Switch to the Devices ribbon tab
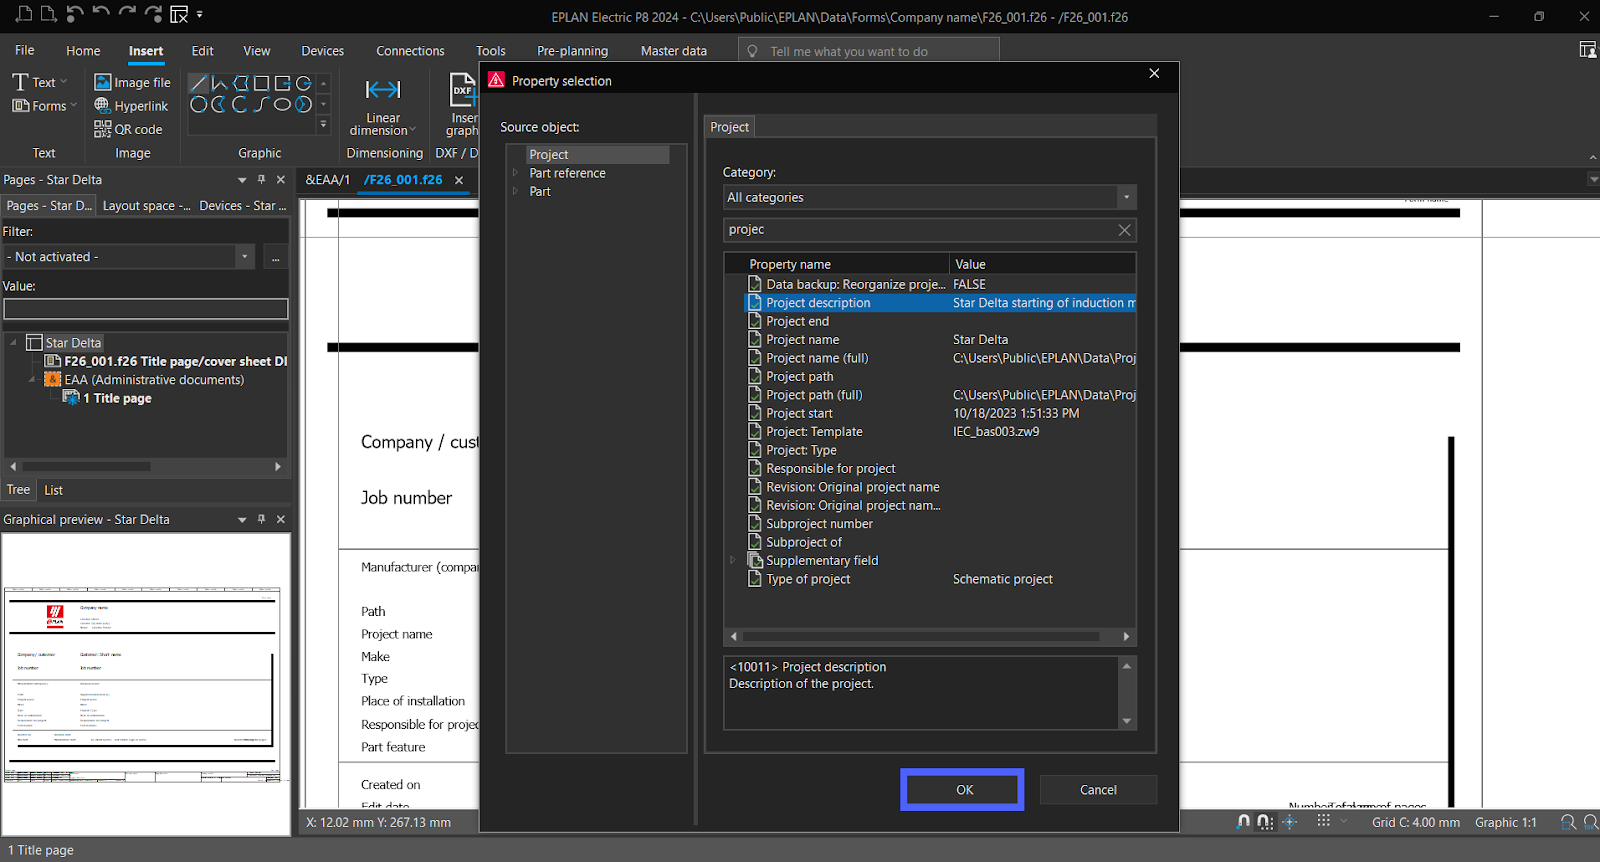 pos(323,51)
